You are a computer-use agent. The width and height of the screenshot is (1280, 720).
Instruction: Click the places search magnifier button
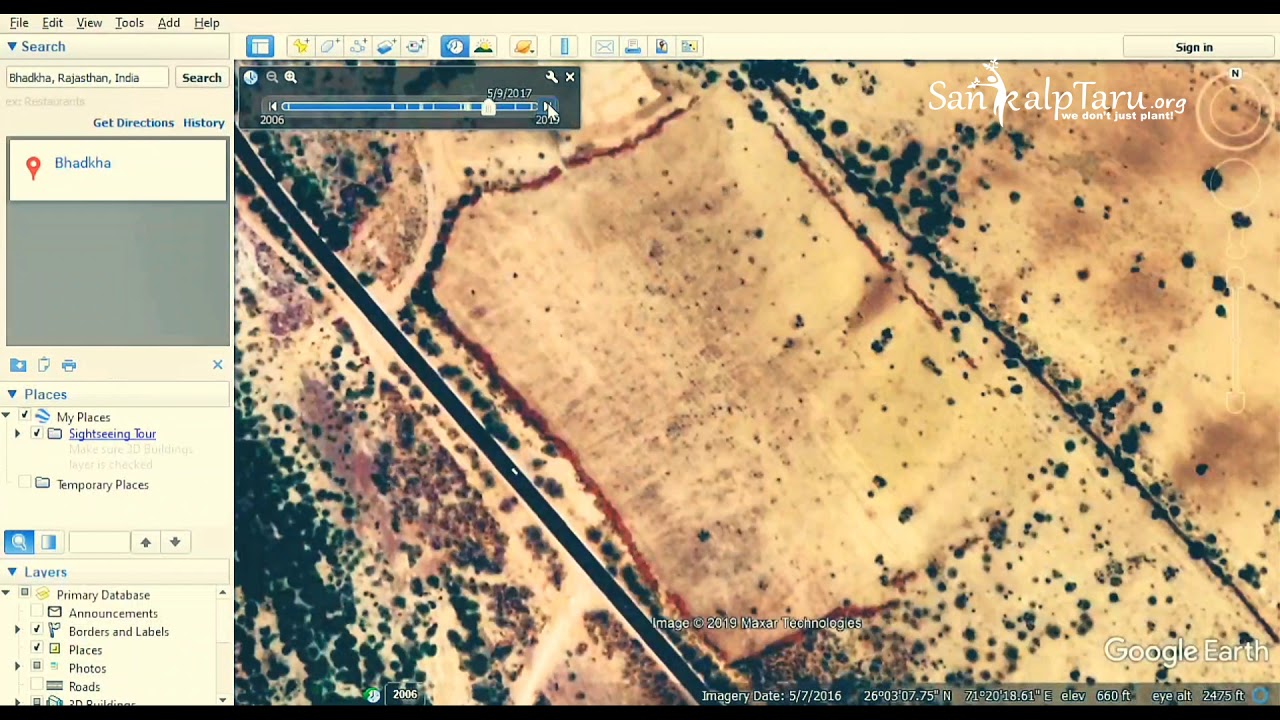[19, 542]
